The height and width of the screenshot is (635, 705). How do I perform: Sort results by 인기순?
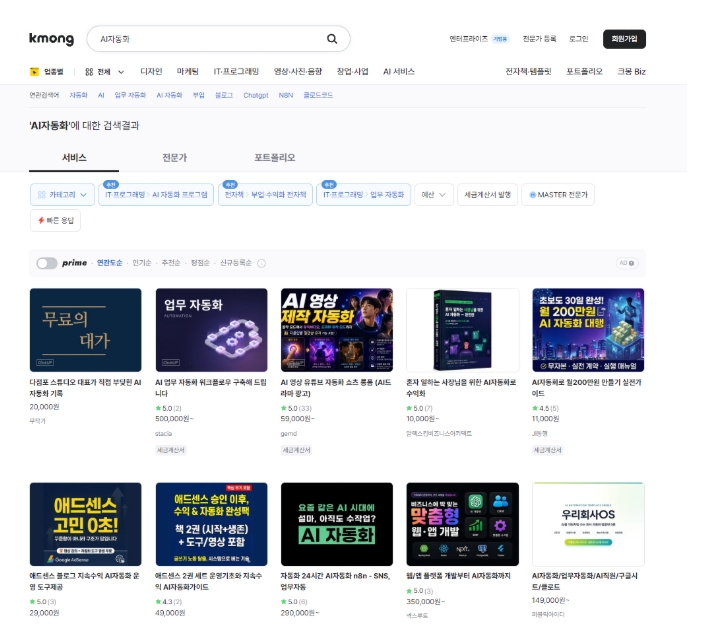(142, 263)
